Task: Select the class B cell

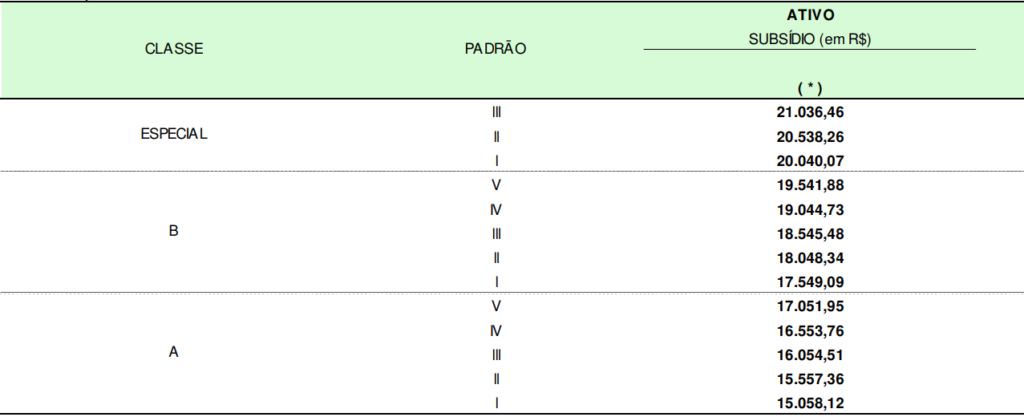Action: pos(173,231)
